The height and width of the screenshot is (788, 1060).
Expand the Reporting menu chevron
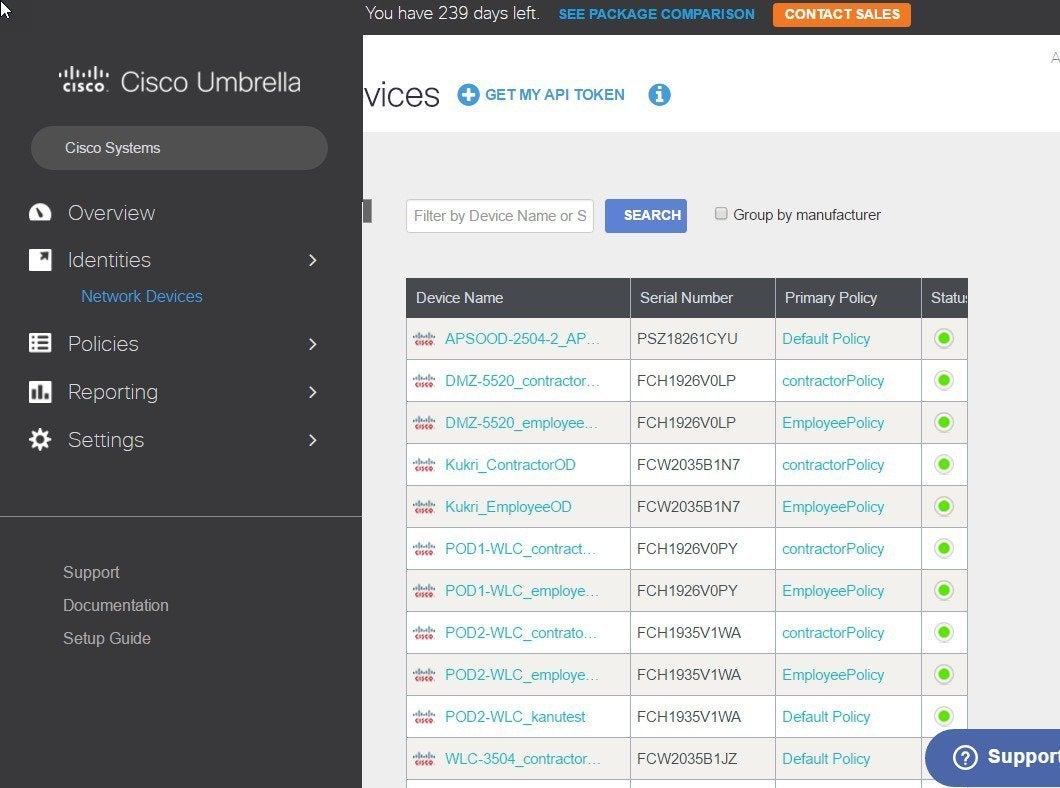(312, 392)
